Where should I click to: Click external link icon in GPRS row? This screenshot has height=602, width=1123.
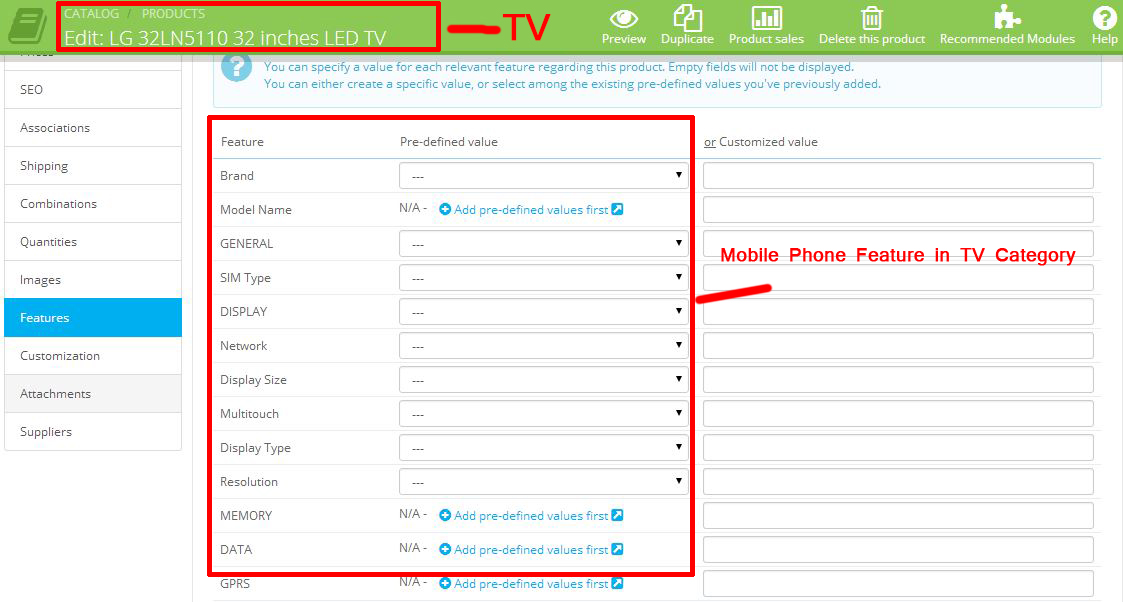click(617, 583)
